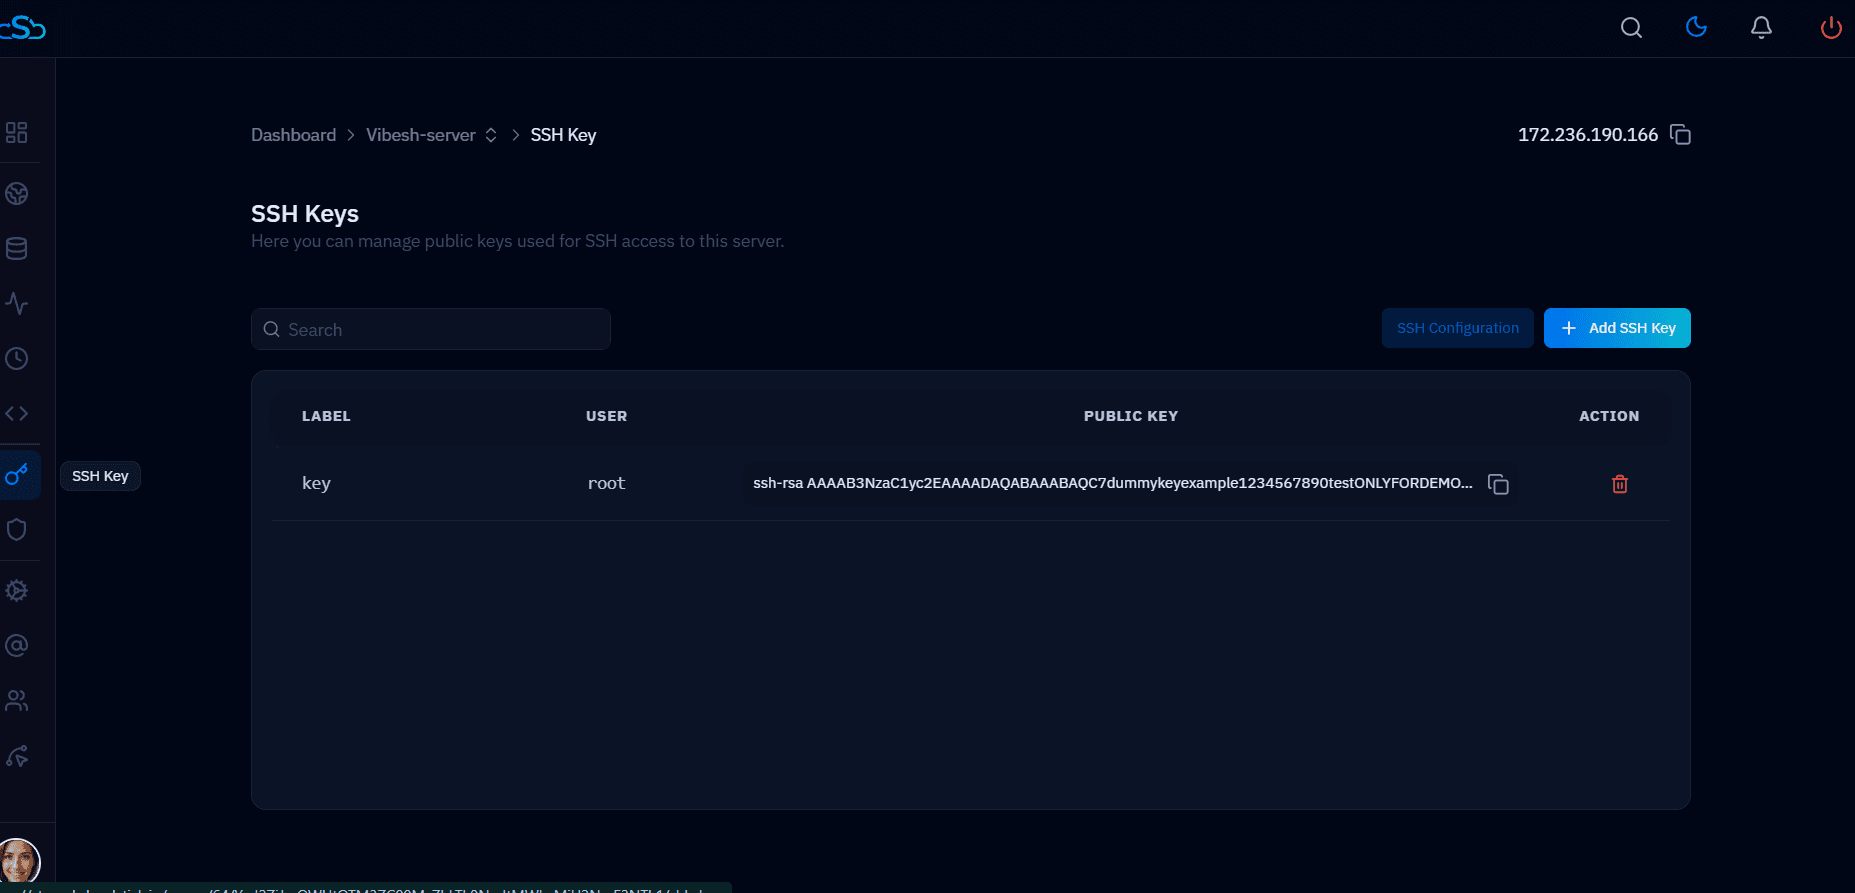
Task: Open the dashboard grid icon in sidebar
Action: (17, 133)
